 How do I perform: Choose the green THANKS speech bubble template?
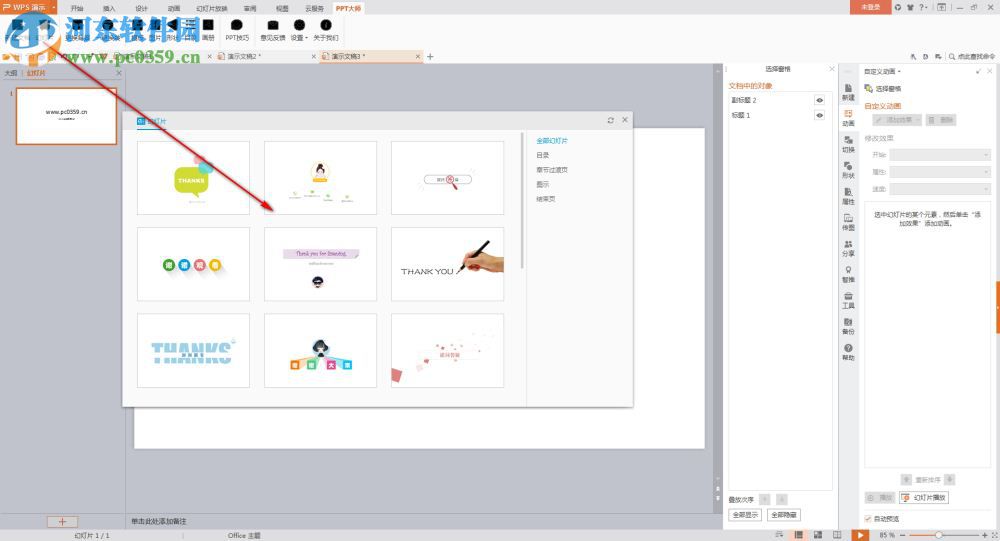point(193,178)
